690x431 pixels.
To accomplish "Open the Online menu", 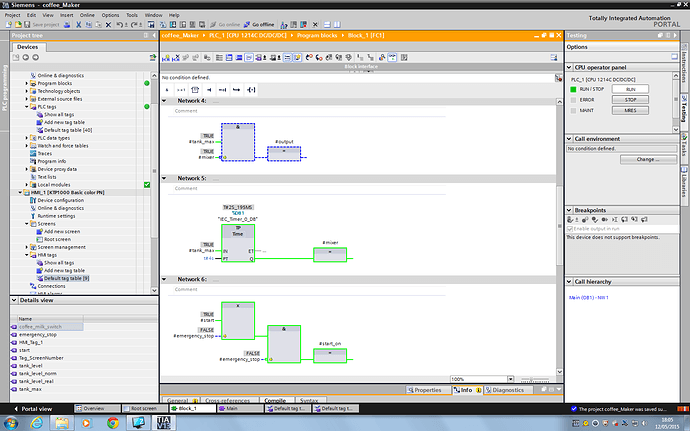I will (x=87, y=15).
